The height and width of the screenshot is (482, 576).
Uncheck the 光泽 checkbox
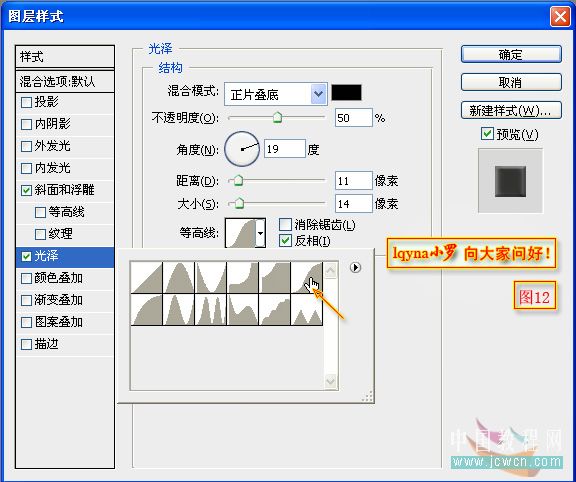point(26,256)
